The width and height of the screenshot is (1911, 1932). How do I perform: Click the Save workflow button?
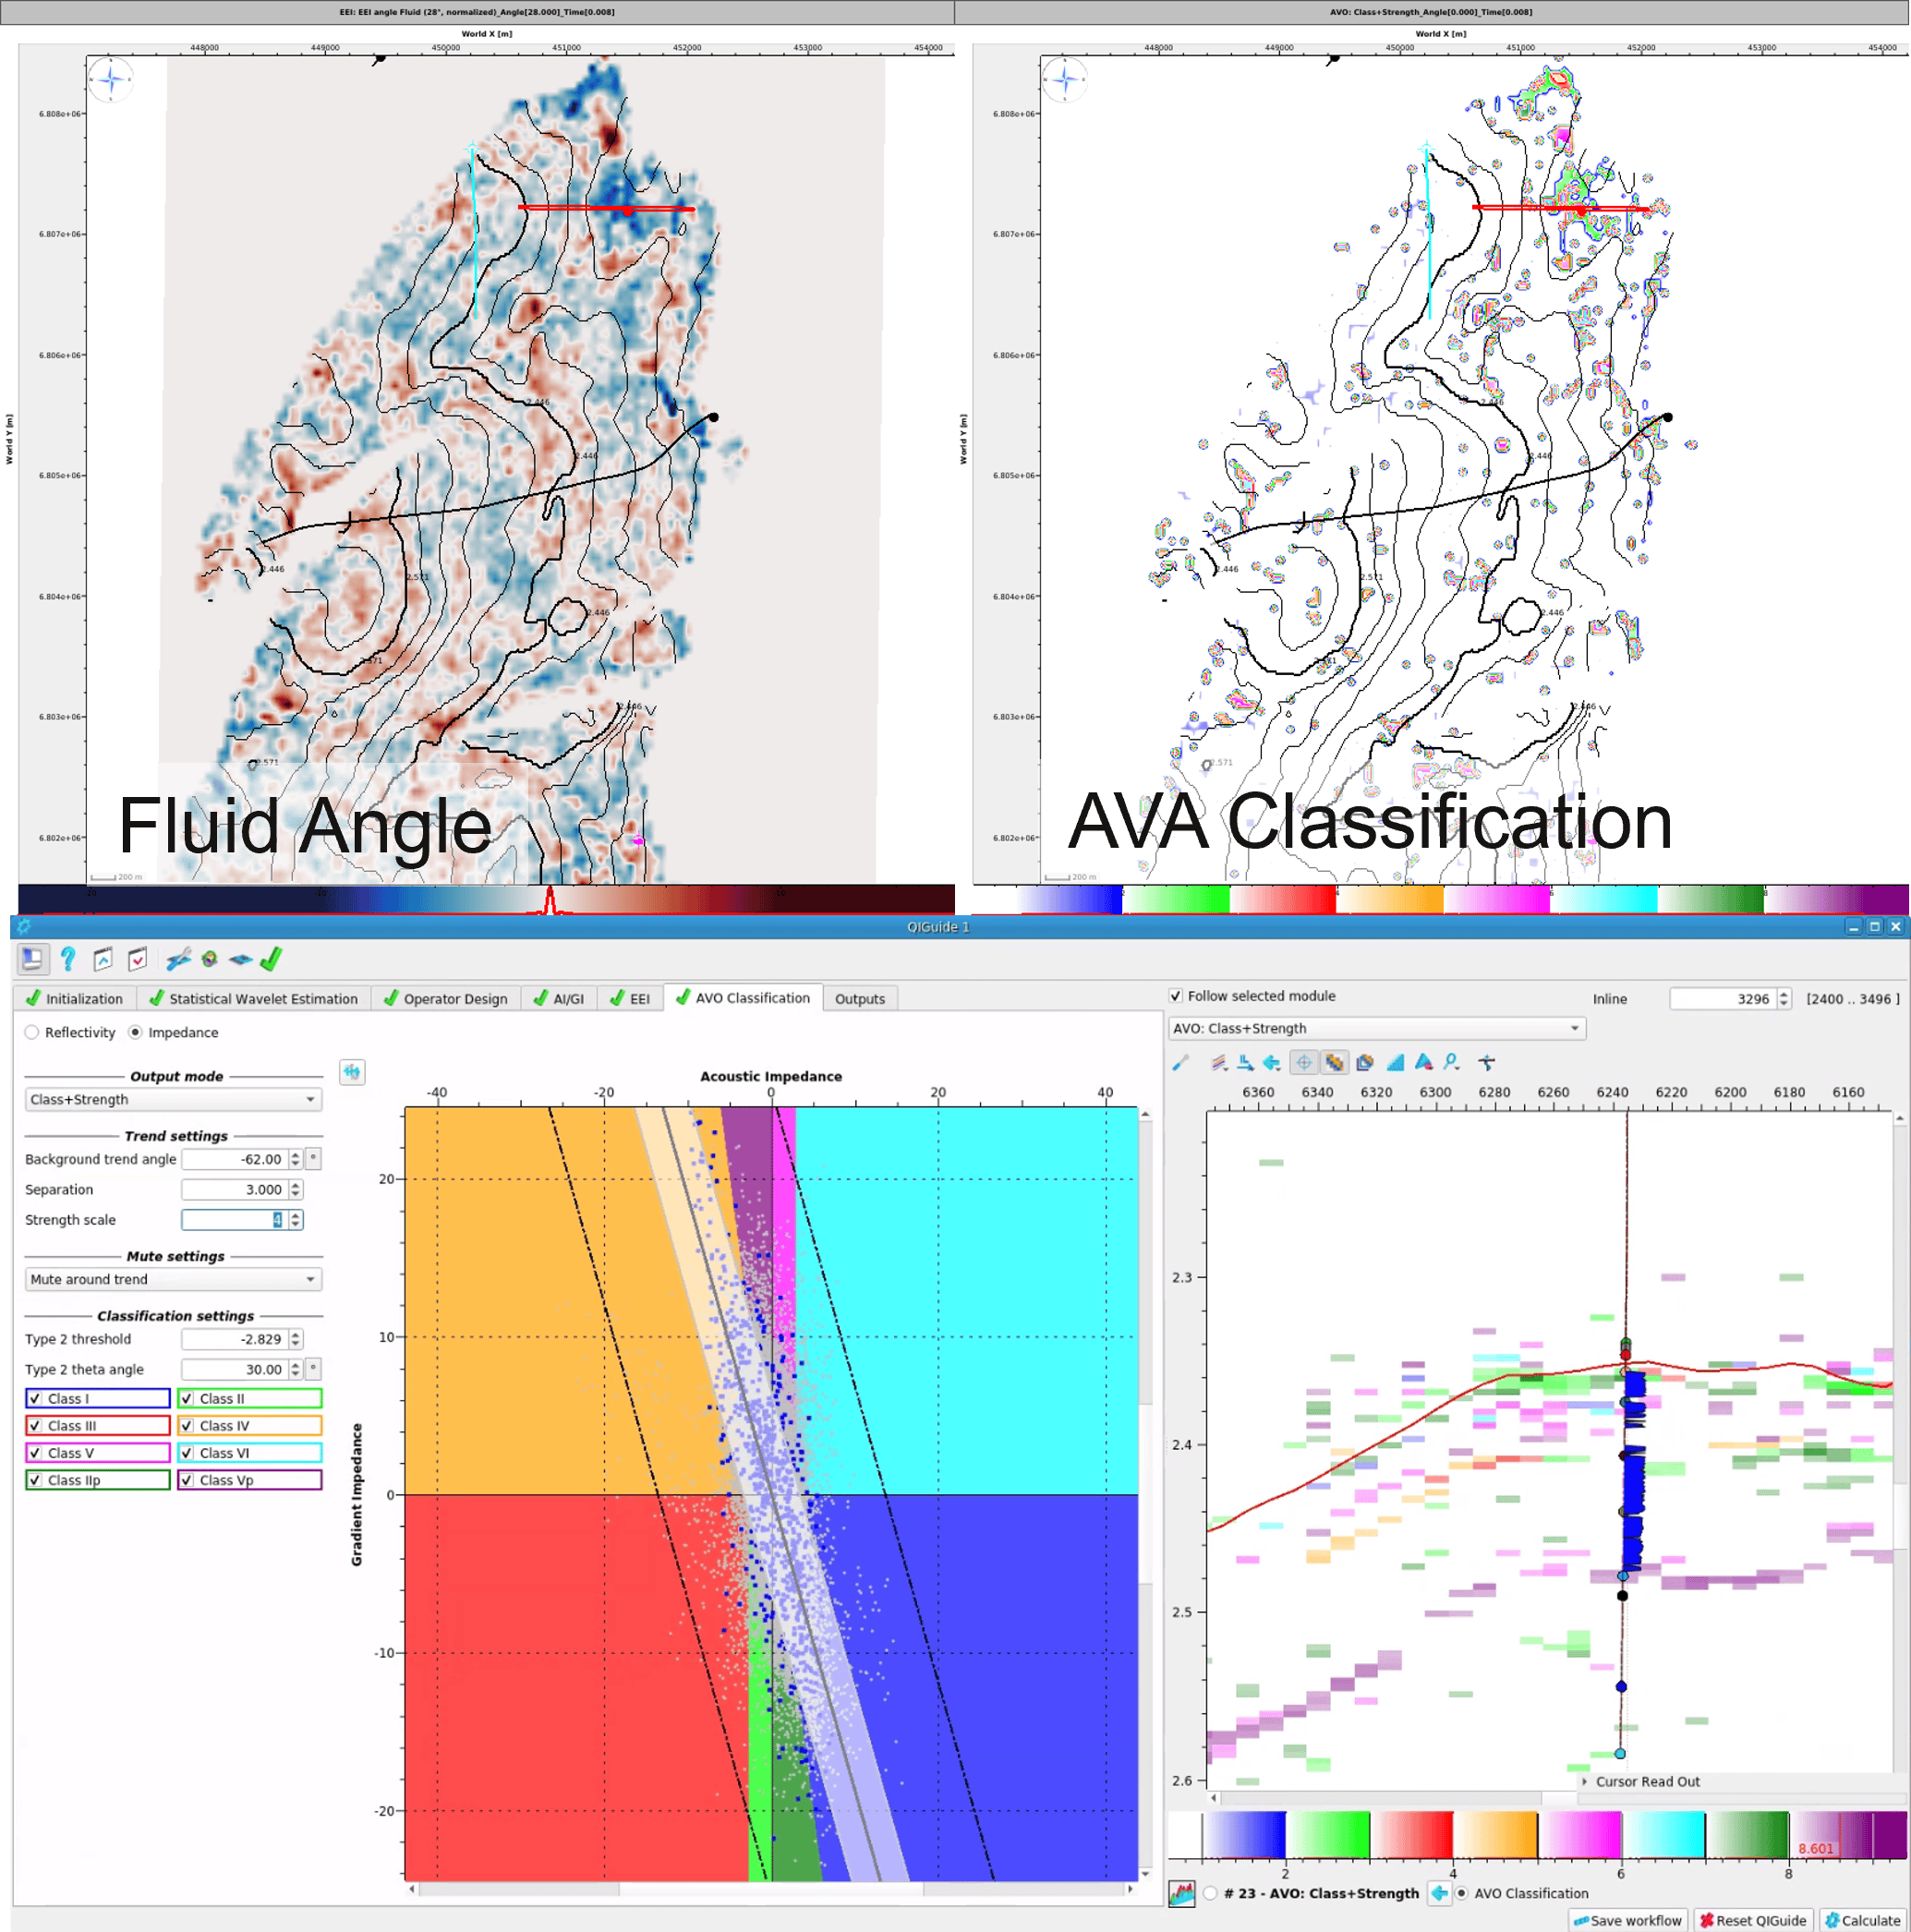(x=1628, y=1920)
